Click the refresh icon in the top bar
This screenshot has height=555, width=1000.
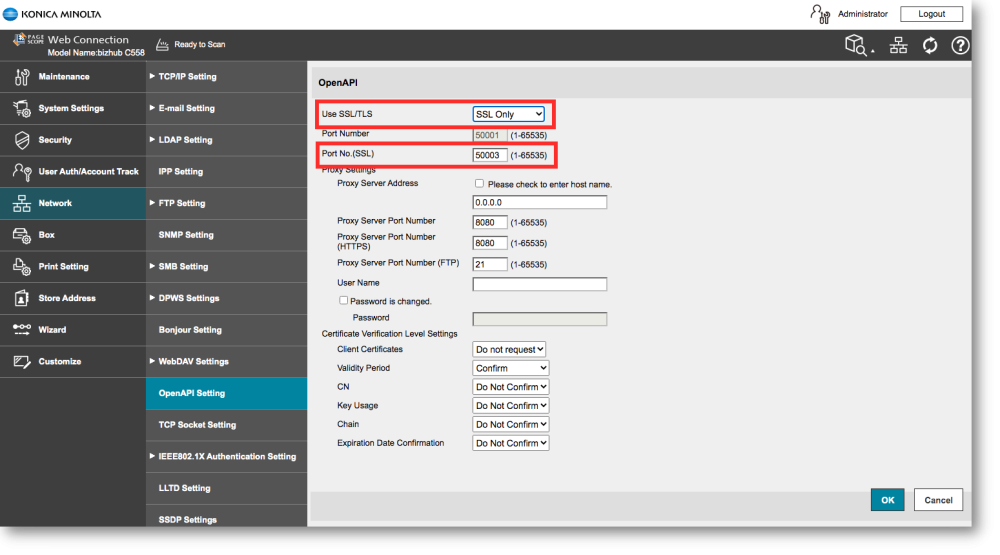pyautogui.click(x=930, y=45)
